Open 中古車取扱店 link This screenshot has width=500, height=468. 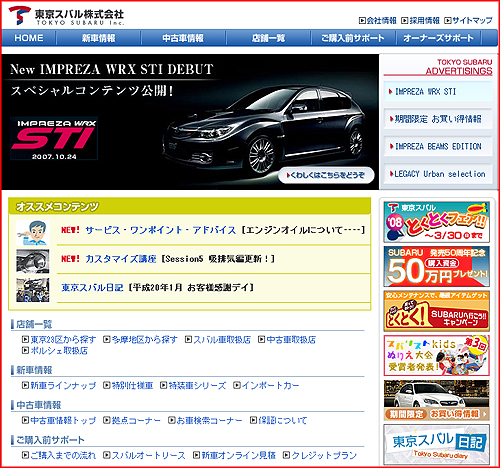coord(287,340)
